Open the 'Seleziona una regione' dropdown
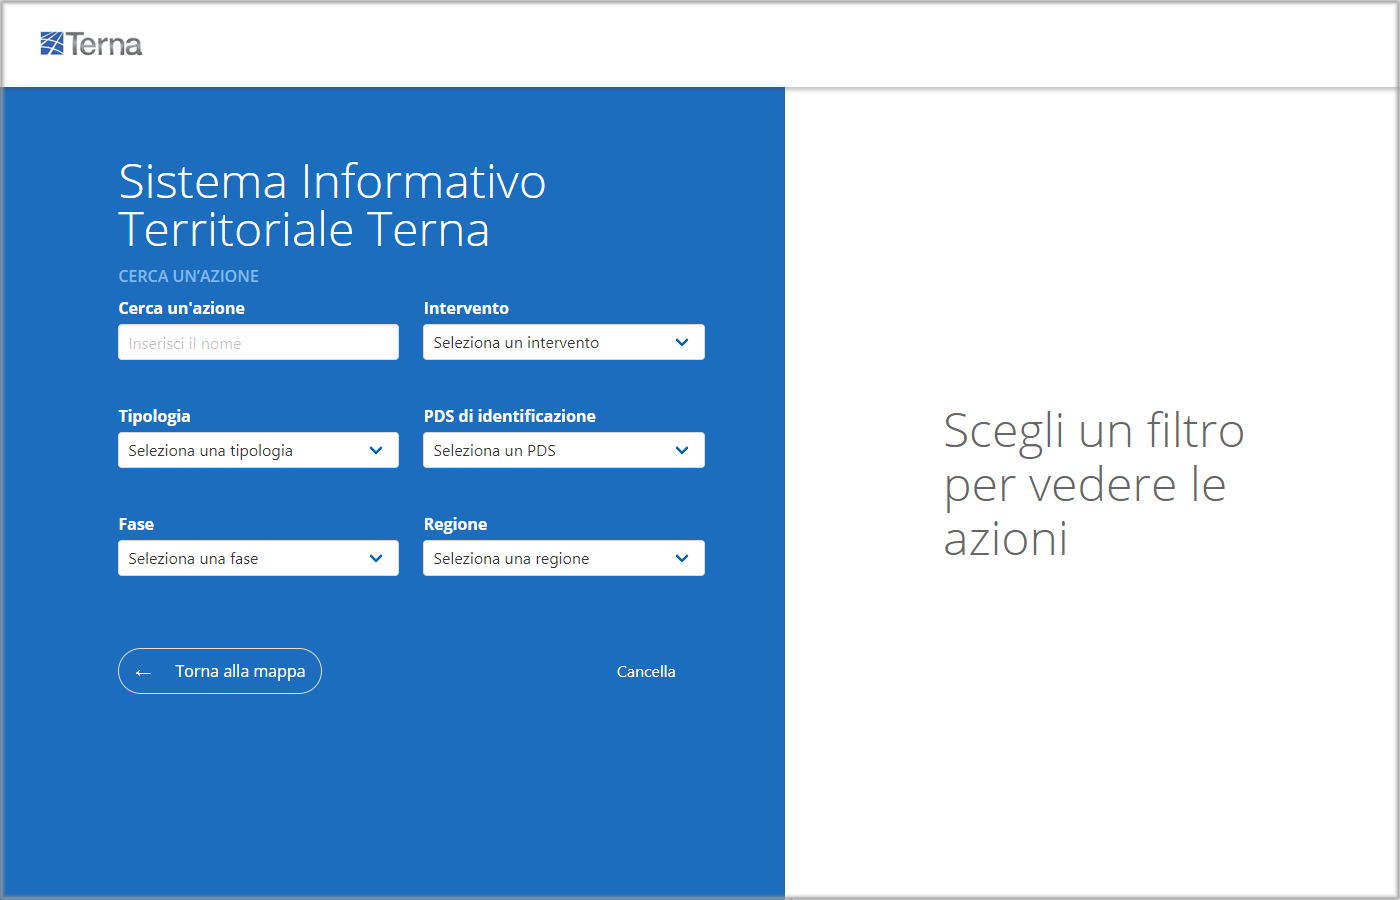Image resolution: width=1400 pixels, height=900 pixels. click(564, 558)
